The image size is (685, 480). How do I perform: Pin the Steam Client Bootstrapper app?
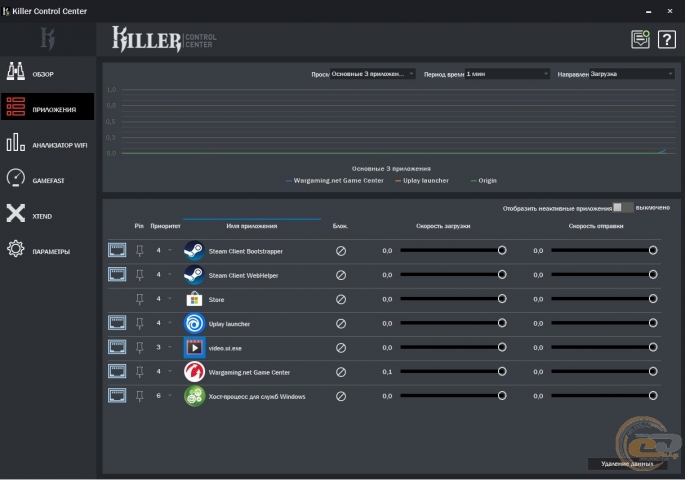click(x=139, y=251)
